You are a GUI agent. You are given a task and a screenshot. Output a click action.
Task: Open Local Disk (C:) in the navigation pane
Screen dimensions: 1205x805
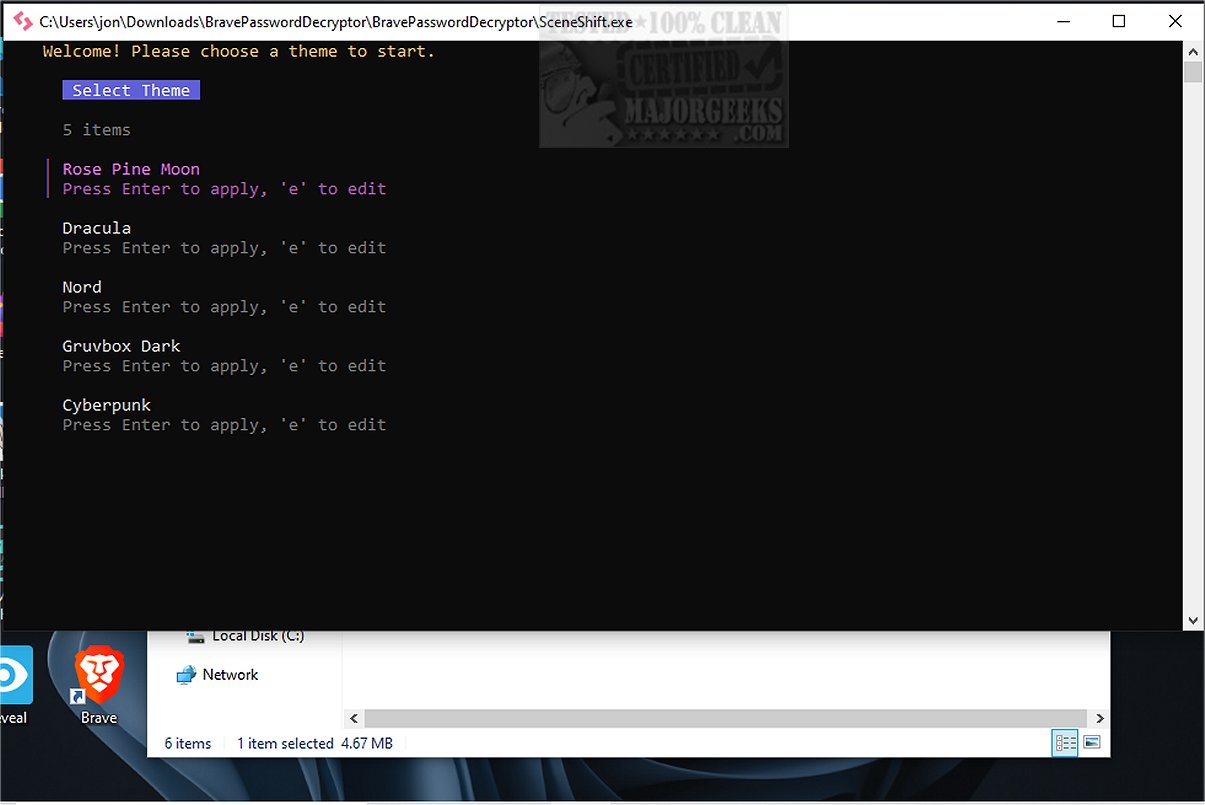point(257,636)
